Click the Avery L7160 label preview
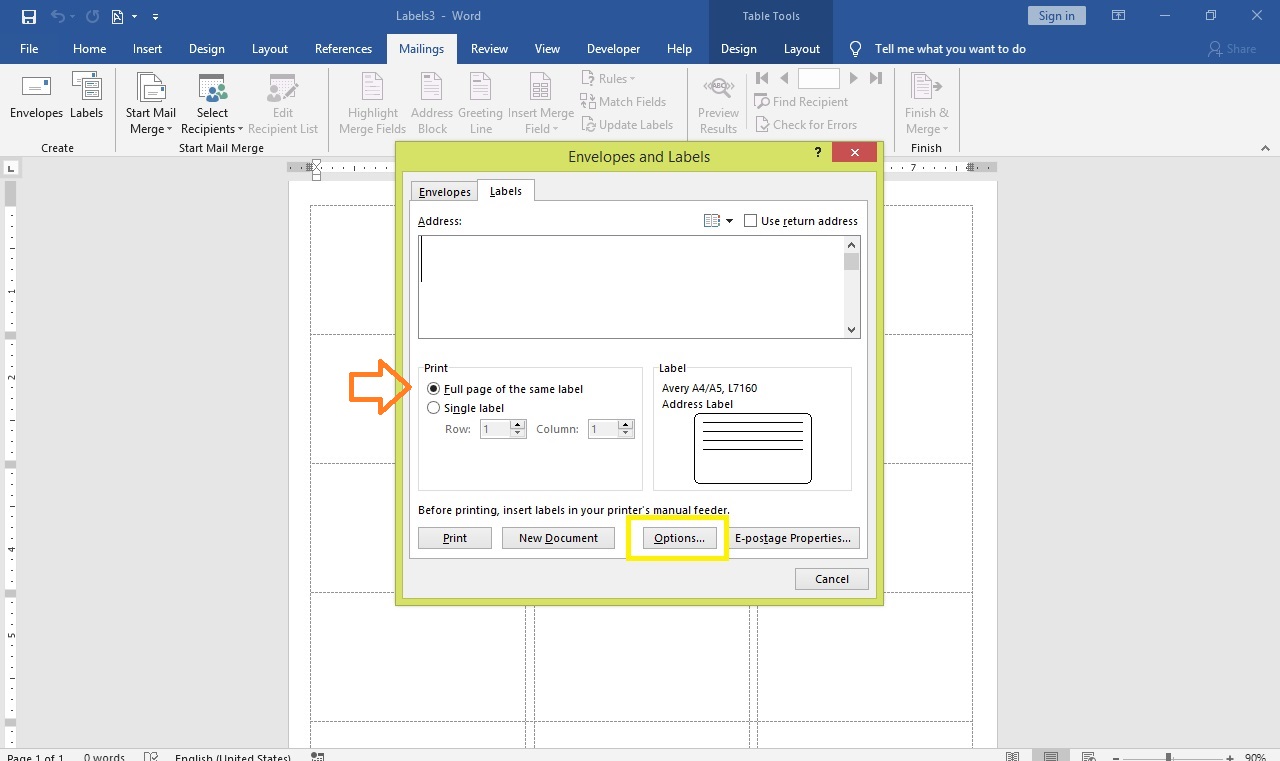 (752, 448)
